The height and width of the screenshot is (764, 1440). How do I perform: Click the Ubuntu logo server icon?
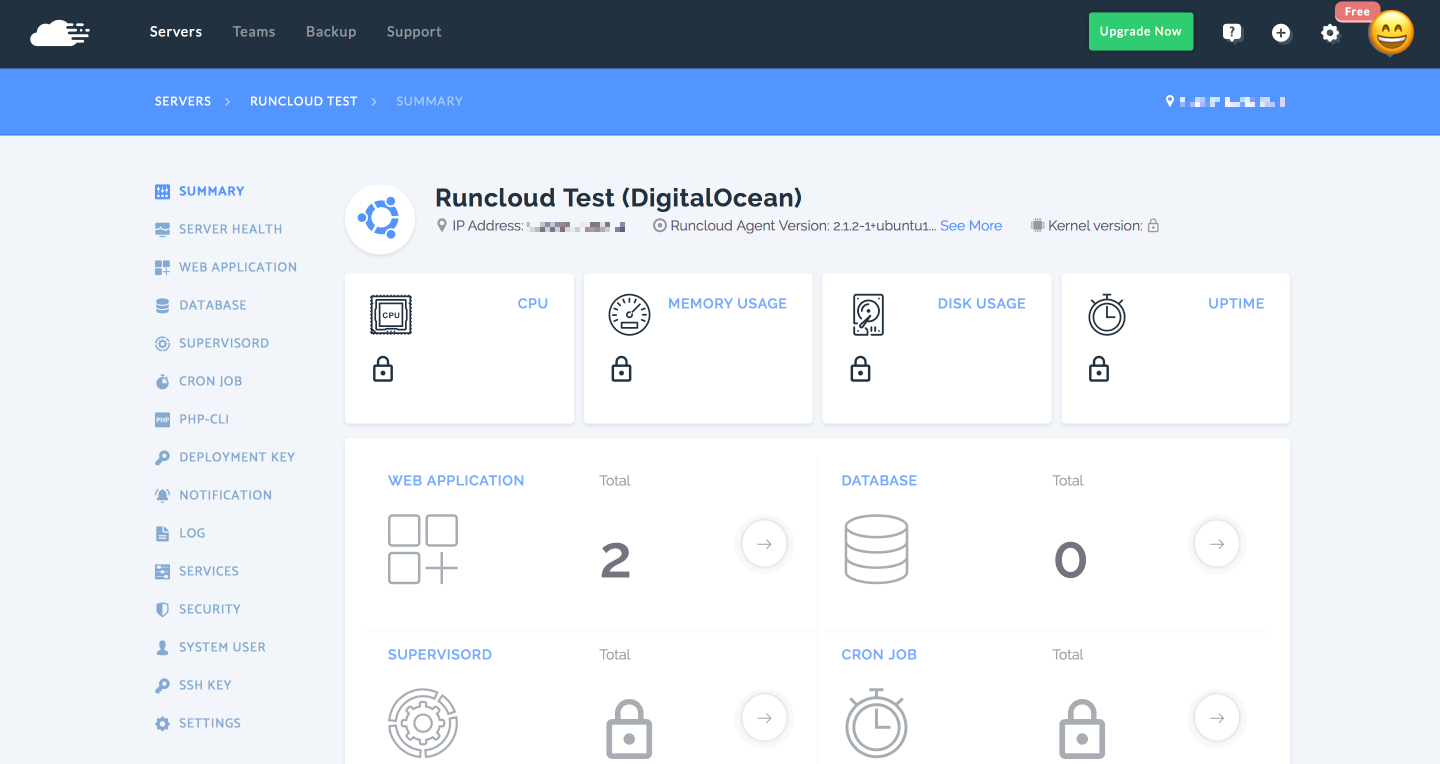380,219
